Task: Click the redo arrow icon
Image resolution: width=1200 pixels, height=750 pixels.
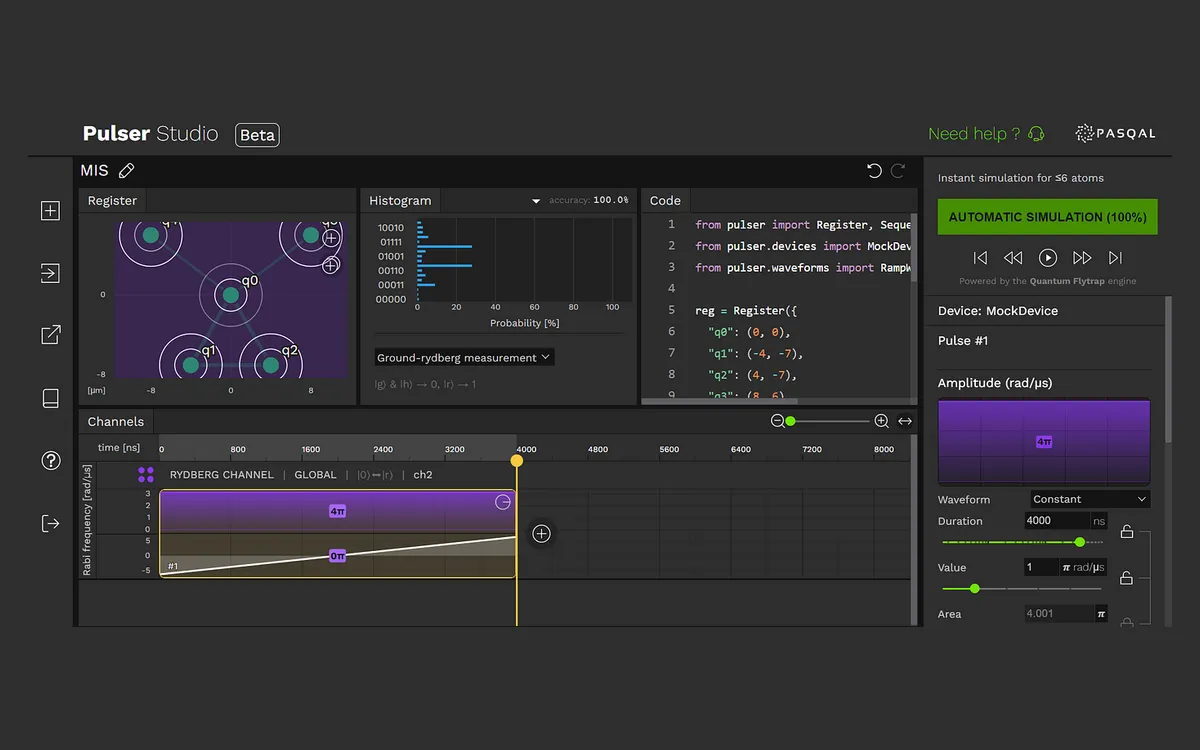Action: [898, 171]
